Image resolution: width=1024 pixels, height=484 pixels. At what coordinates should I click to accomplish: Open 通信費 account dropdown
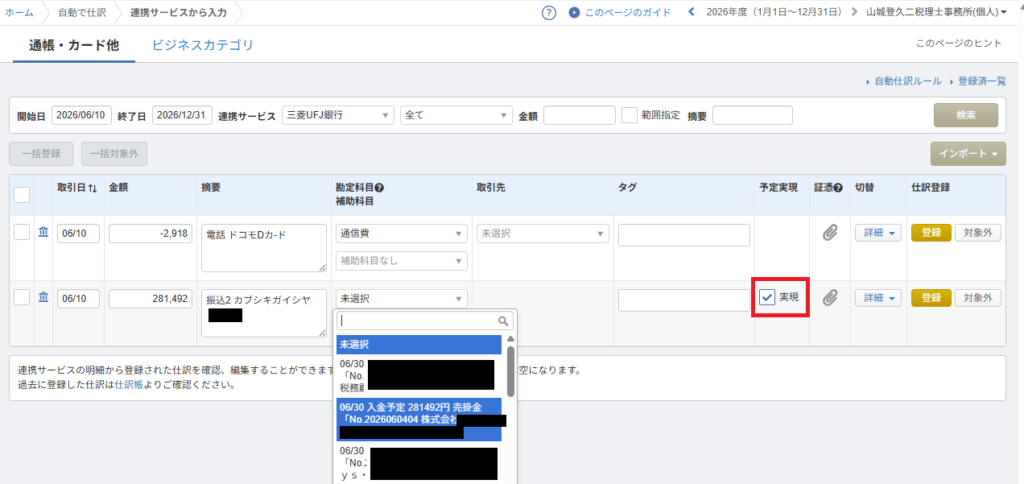coord(402,233)
